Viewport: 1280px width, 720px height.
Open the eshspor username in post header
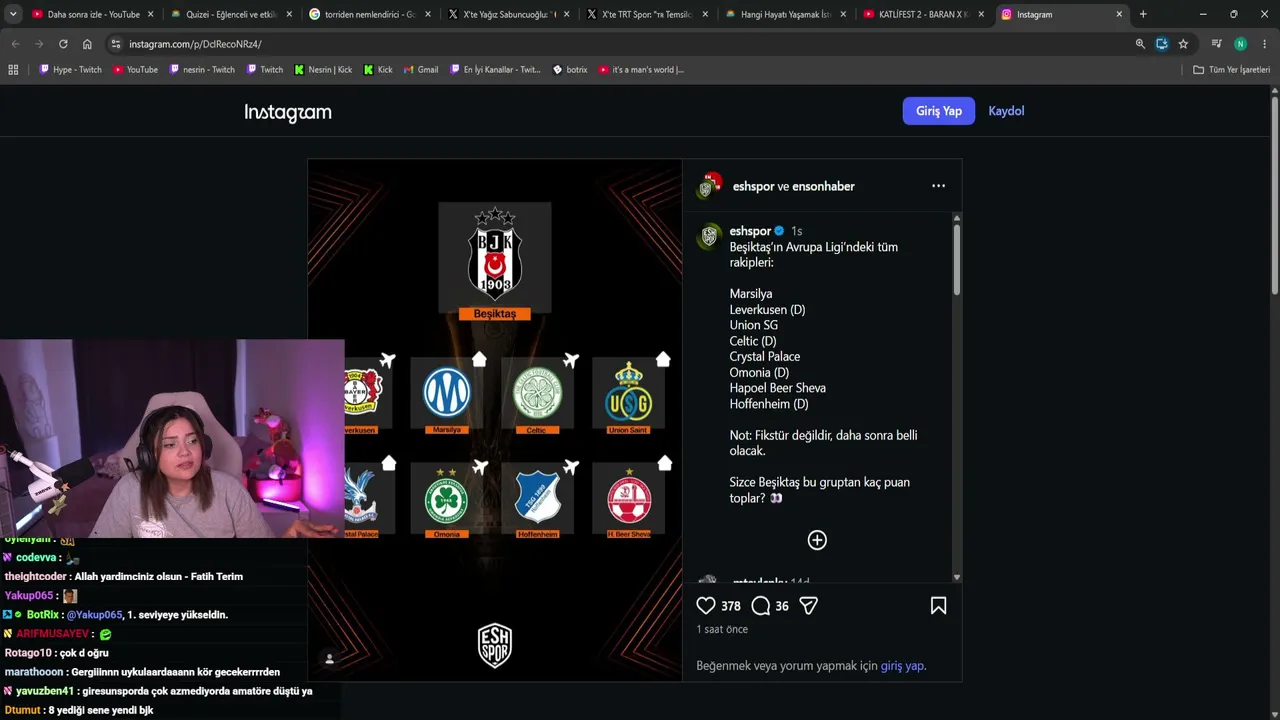pos(753,186)
